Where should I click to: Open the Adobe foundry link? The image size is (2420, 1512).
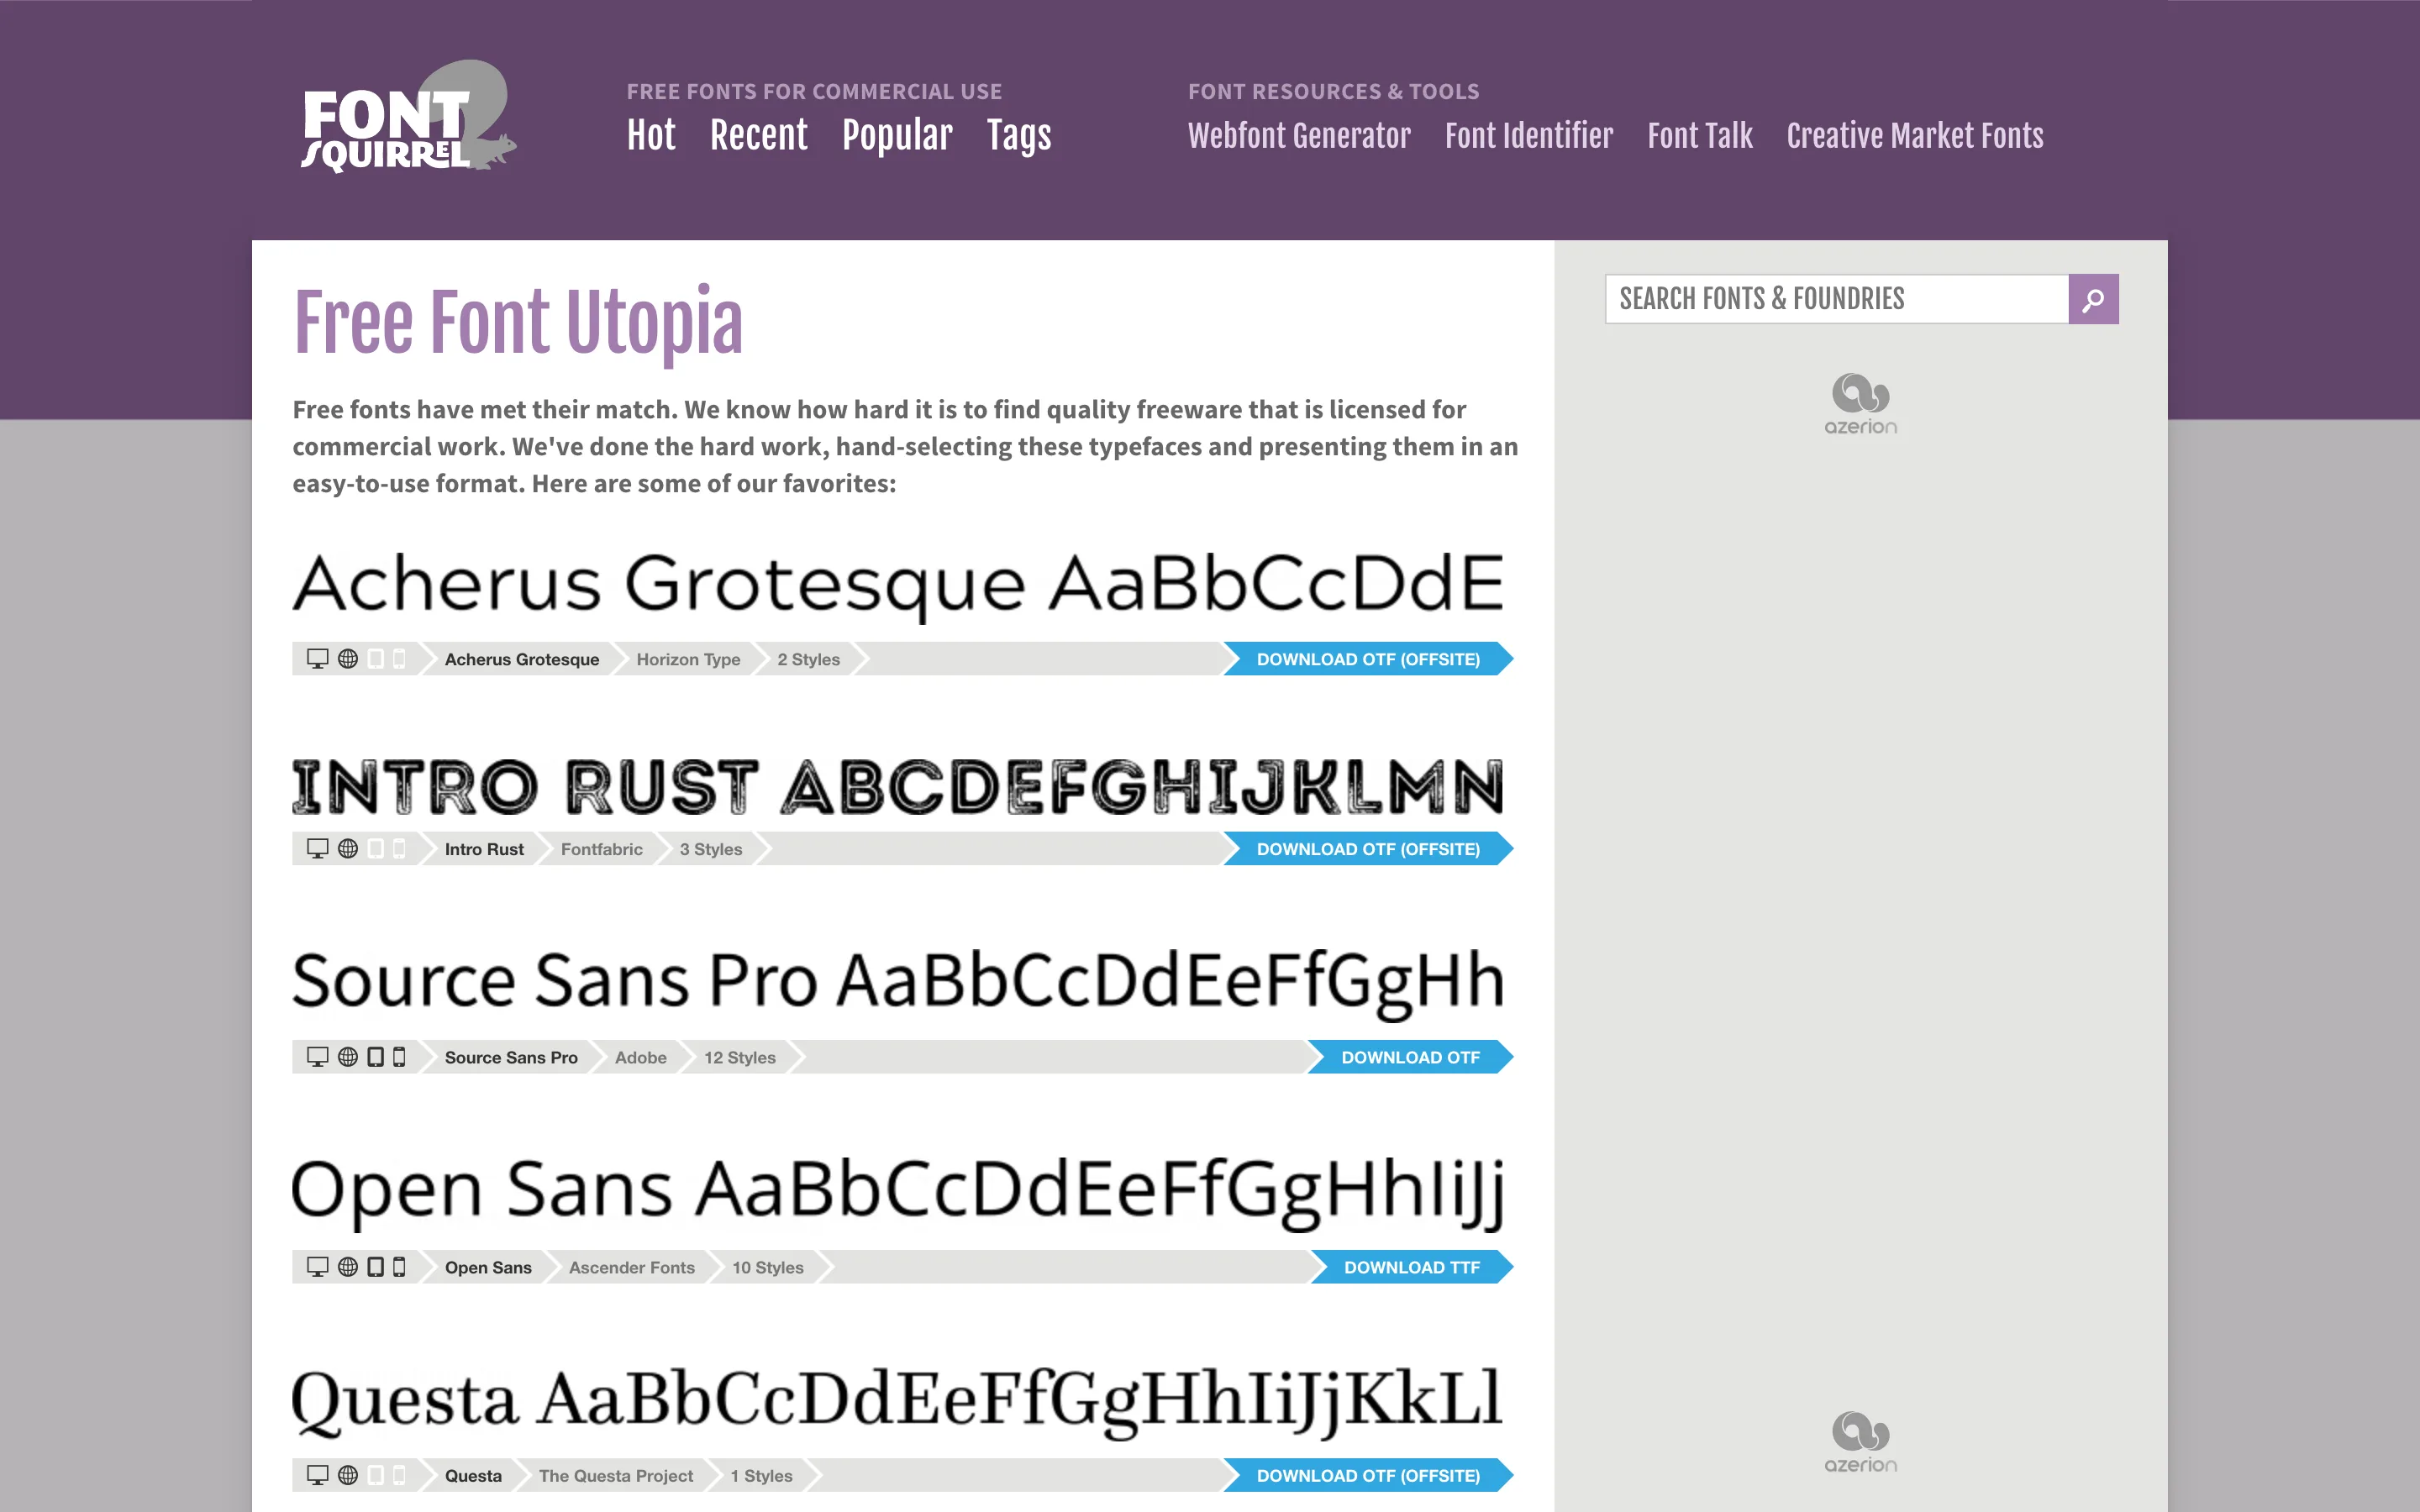[x=640, y=1057]
